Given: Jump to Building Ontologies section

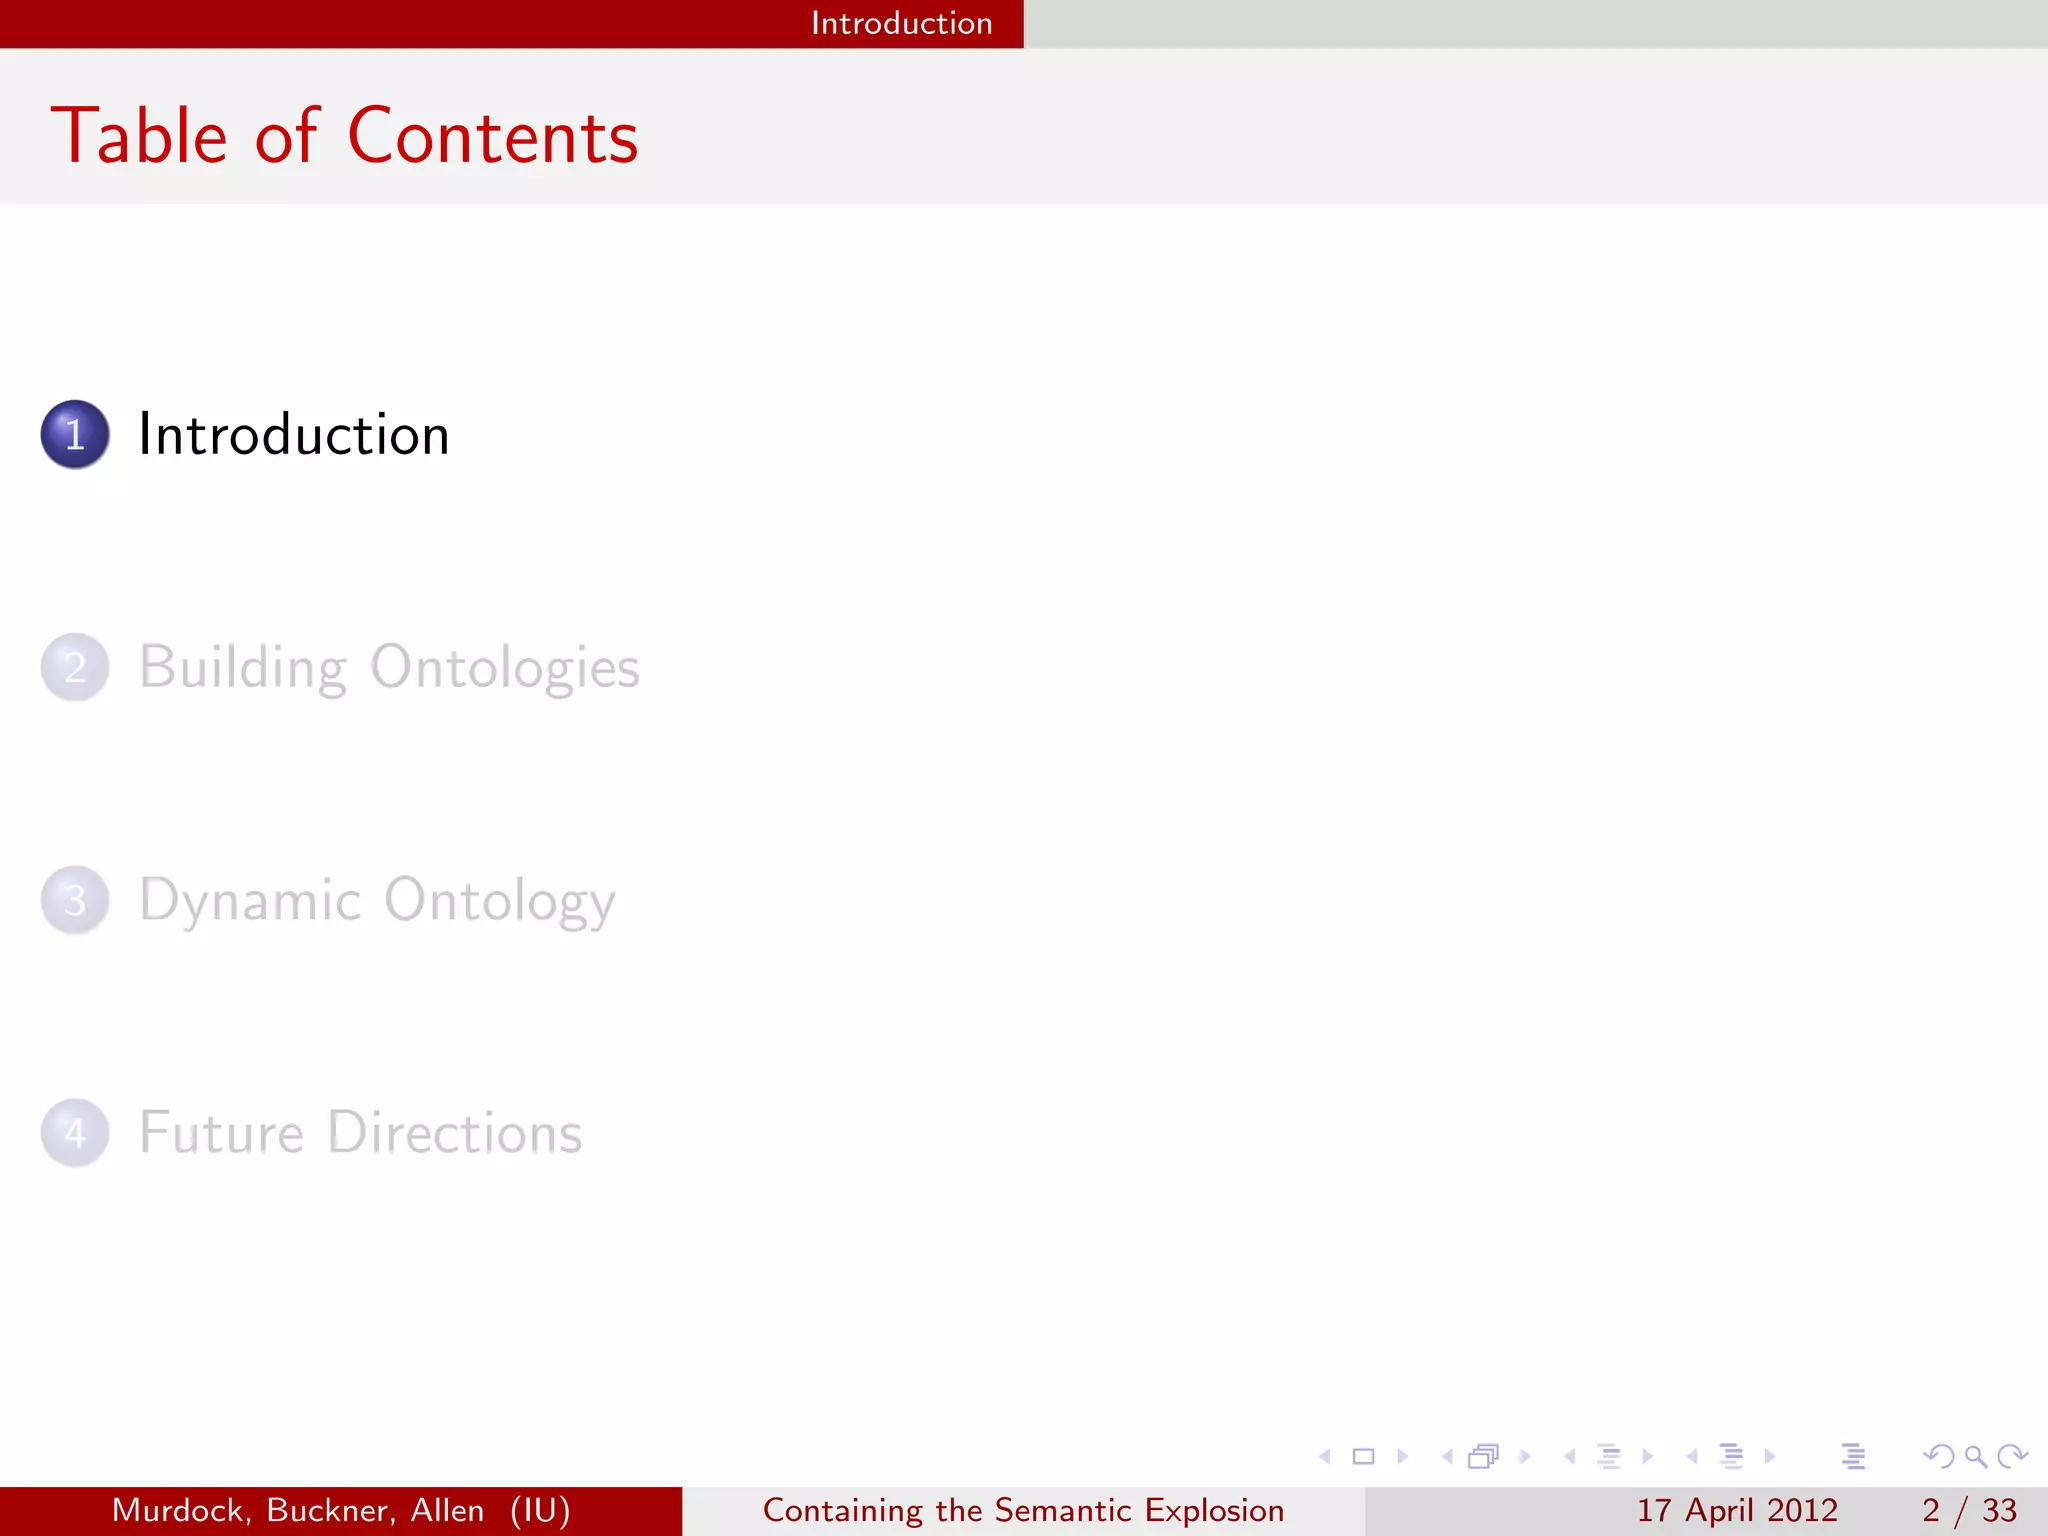Looking at the screenshot, I should (x=388, y=667).
